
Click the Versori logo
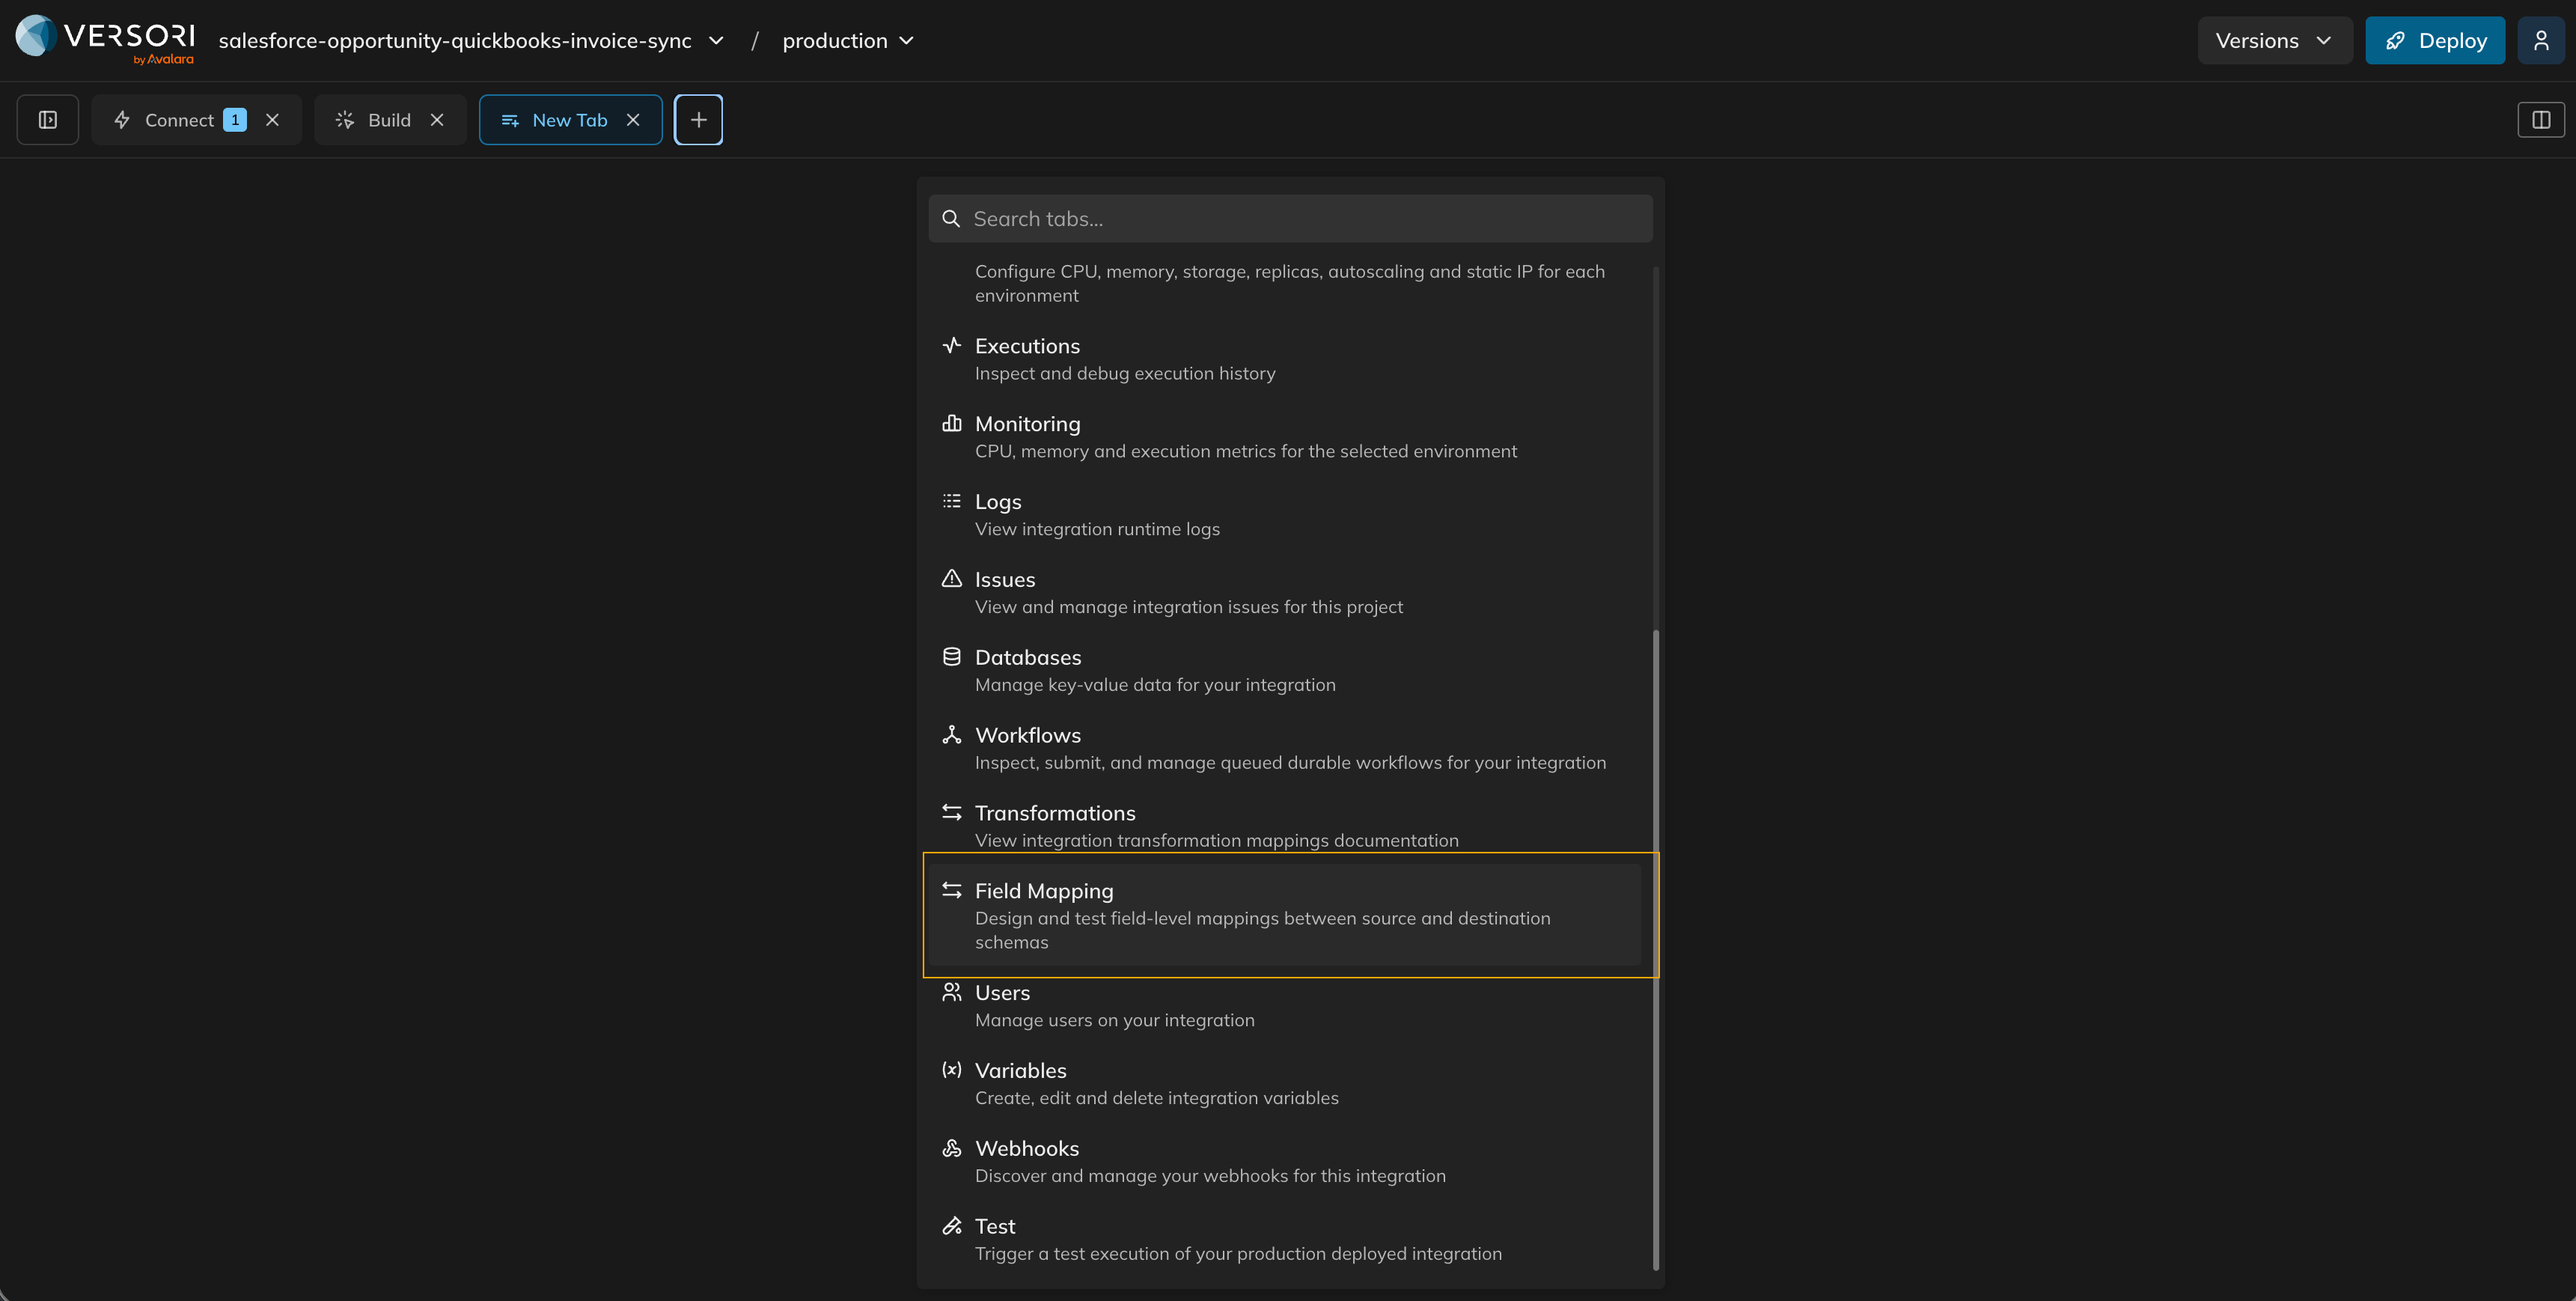coord(105,40)
